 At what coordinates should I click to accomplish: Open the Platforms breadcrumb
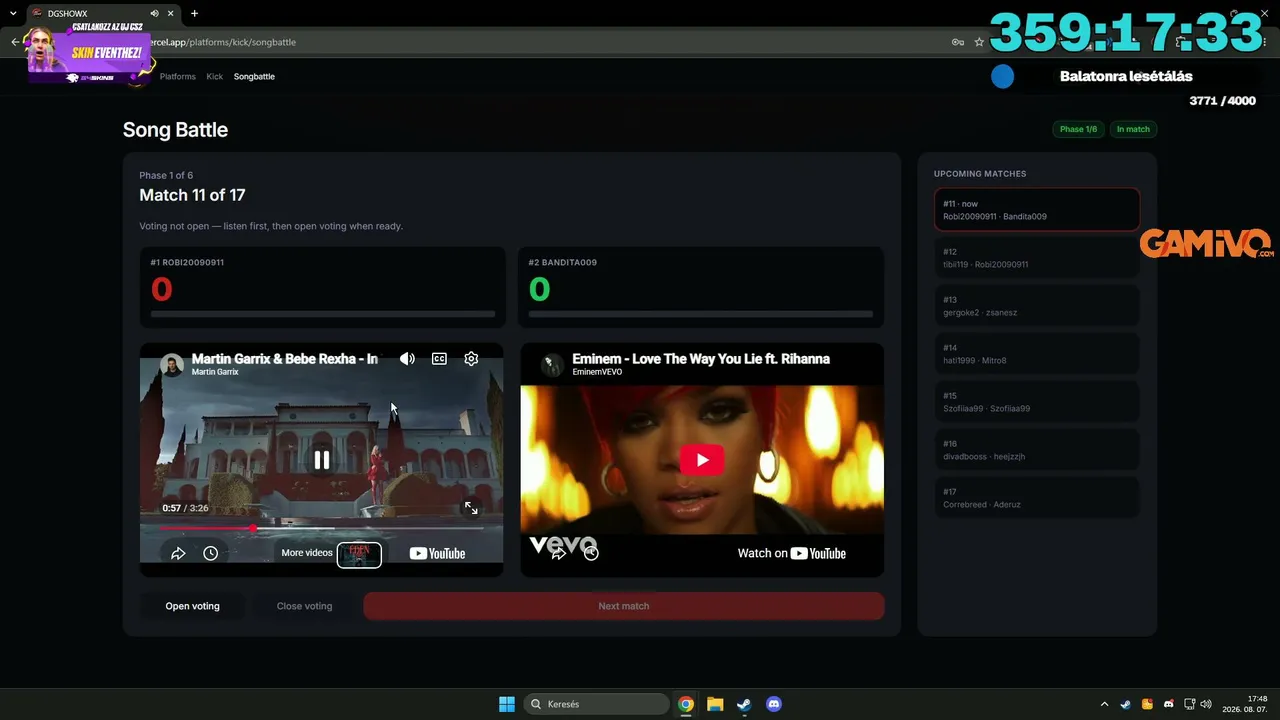178,76
